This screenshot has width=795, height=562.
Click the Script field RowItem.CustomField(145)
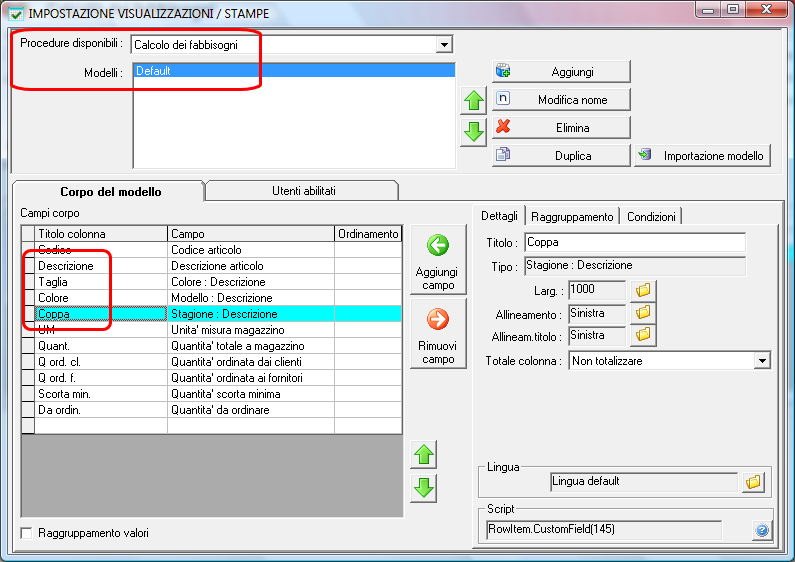click(604, 530)
